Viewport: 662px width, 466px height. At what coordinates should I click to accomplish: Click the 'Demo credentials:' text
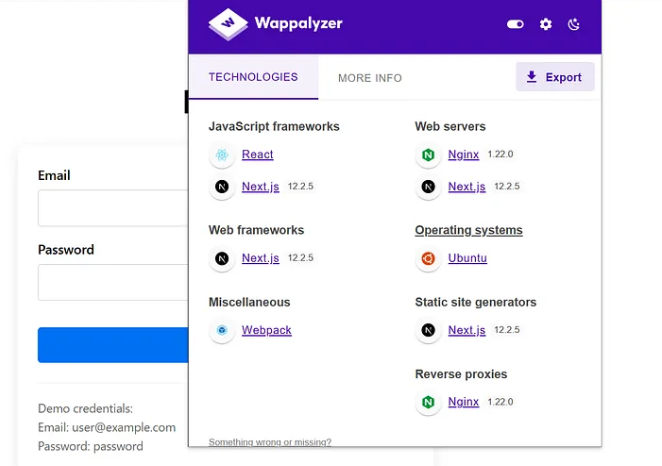point(85,408)
